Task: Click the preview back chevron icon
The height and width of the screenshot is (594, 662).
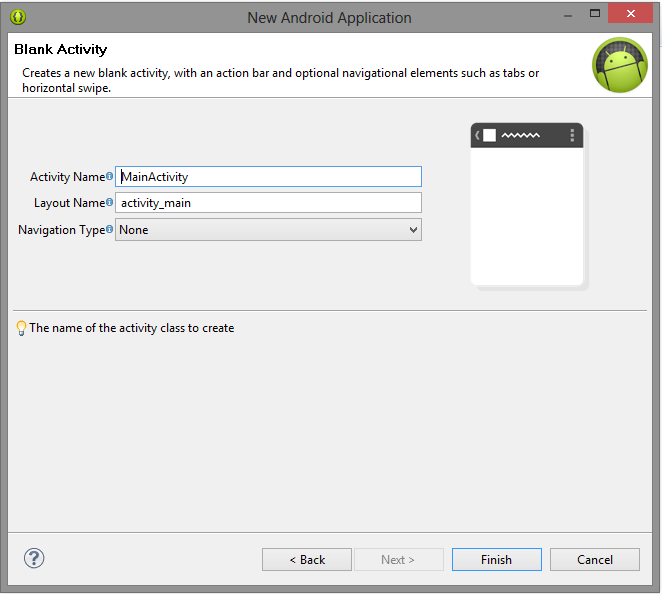Action: [x=477, y=135]
